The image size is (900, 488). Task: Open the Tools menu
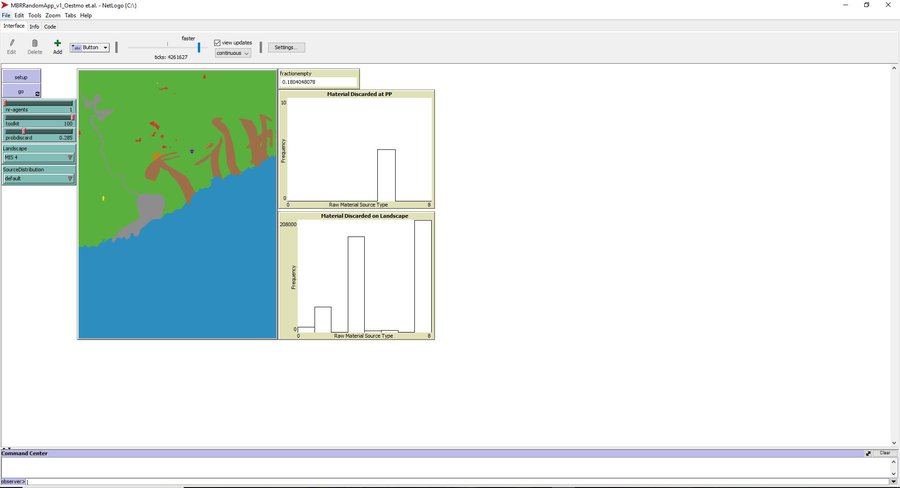(x=35, y=15)
